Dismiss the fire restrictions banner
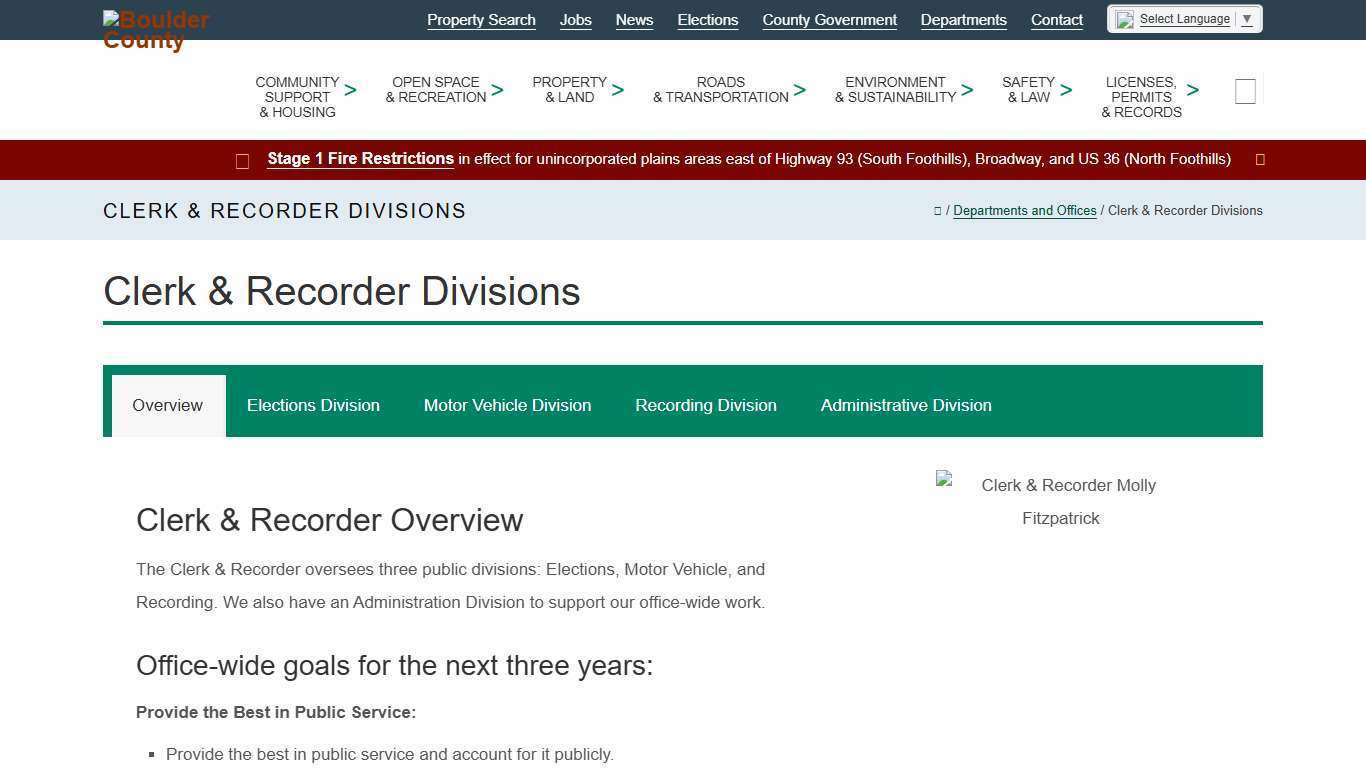 pyautogui.click(x=1259, y=159)
